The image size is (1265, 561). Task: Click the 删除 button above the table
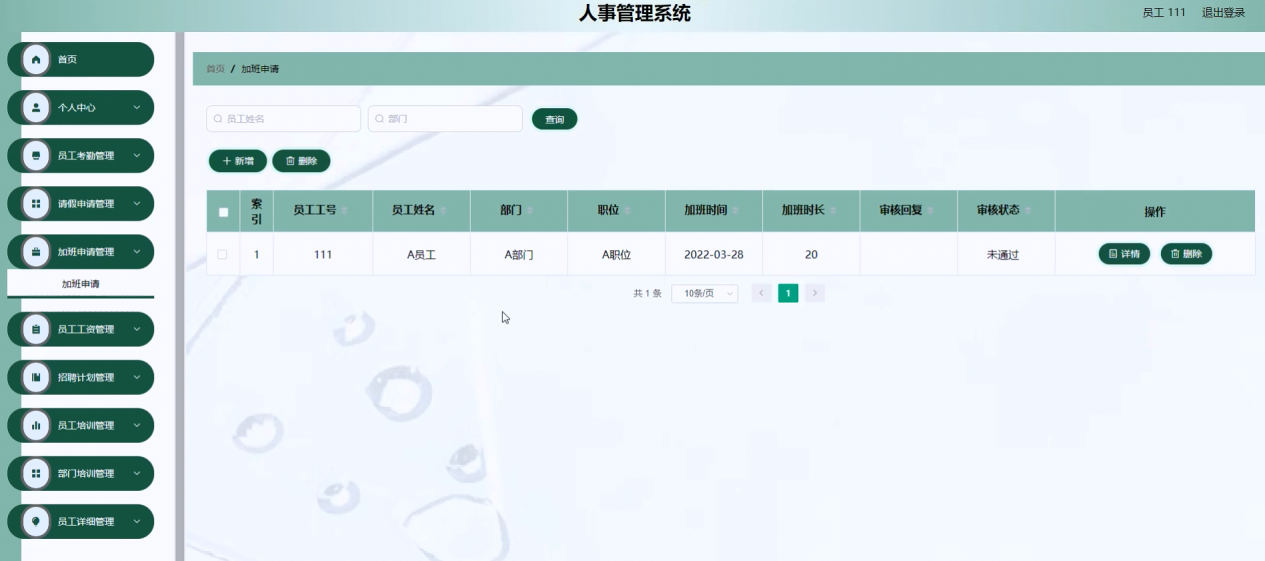pos(301,160)
